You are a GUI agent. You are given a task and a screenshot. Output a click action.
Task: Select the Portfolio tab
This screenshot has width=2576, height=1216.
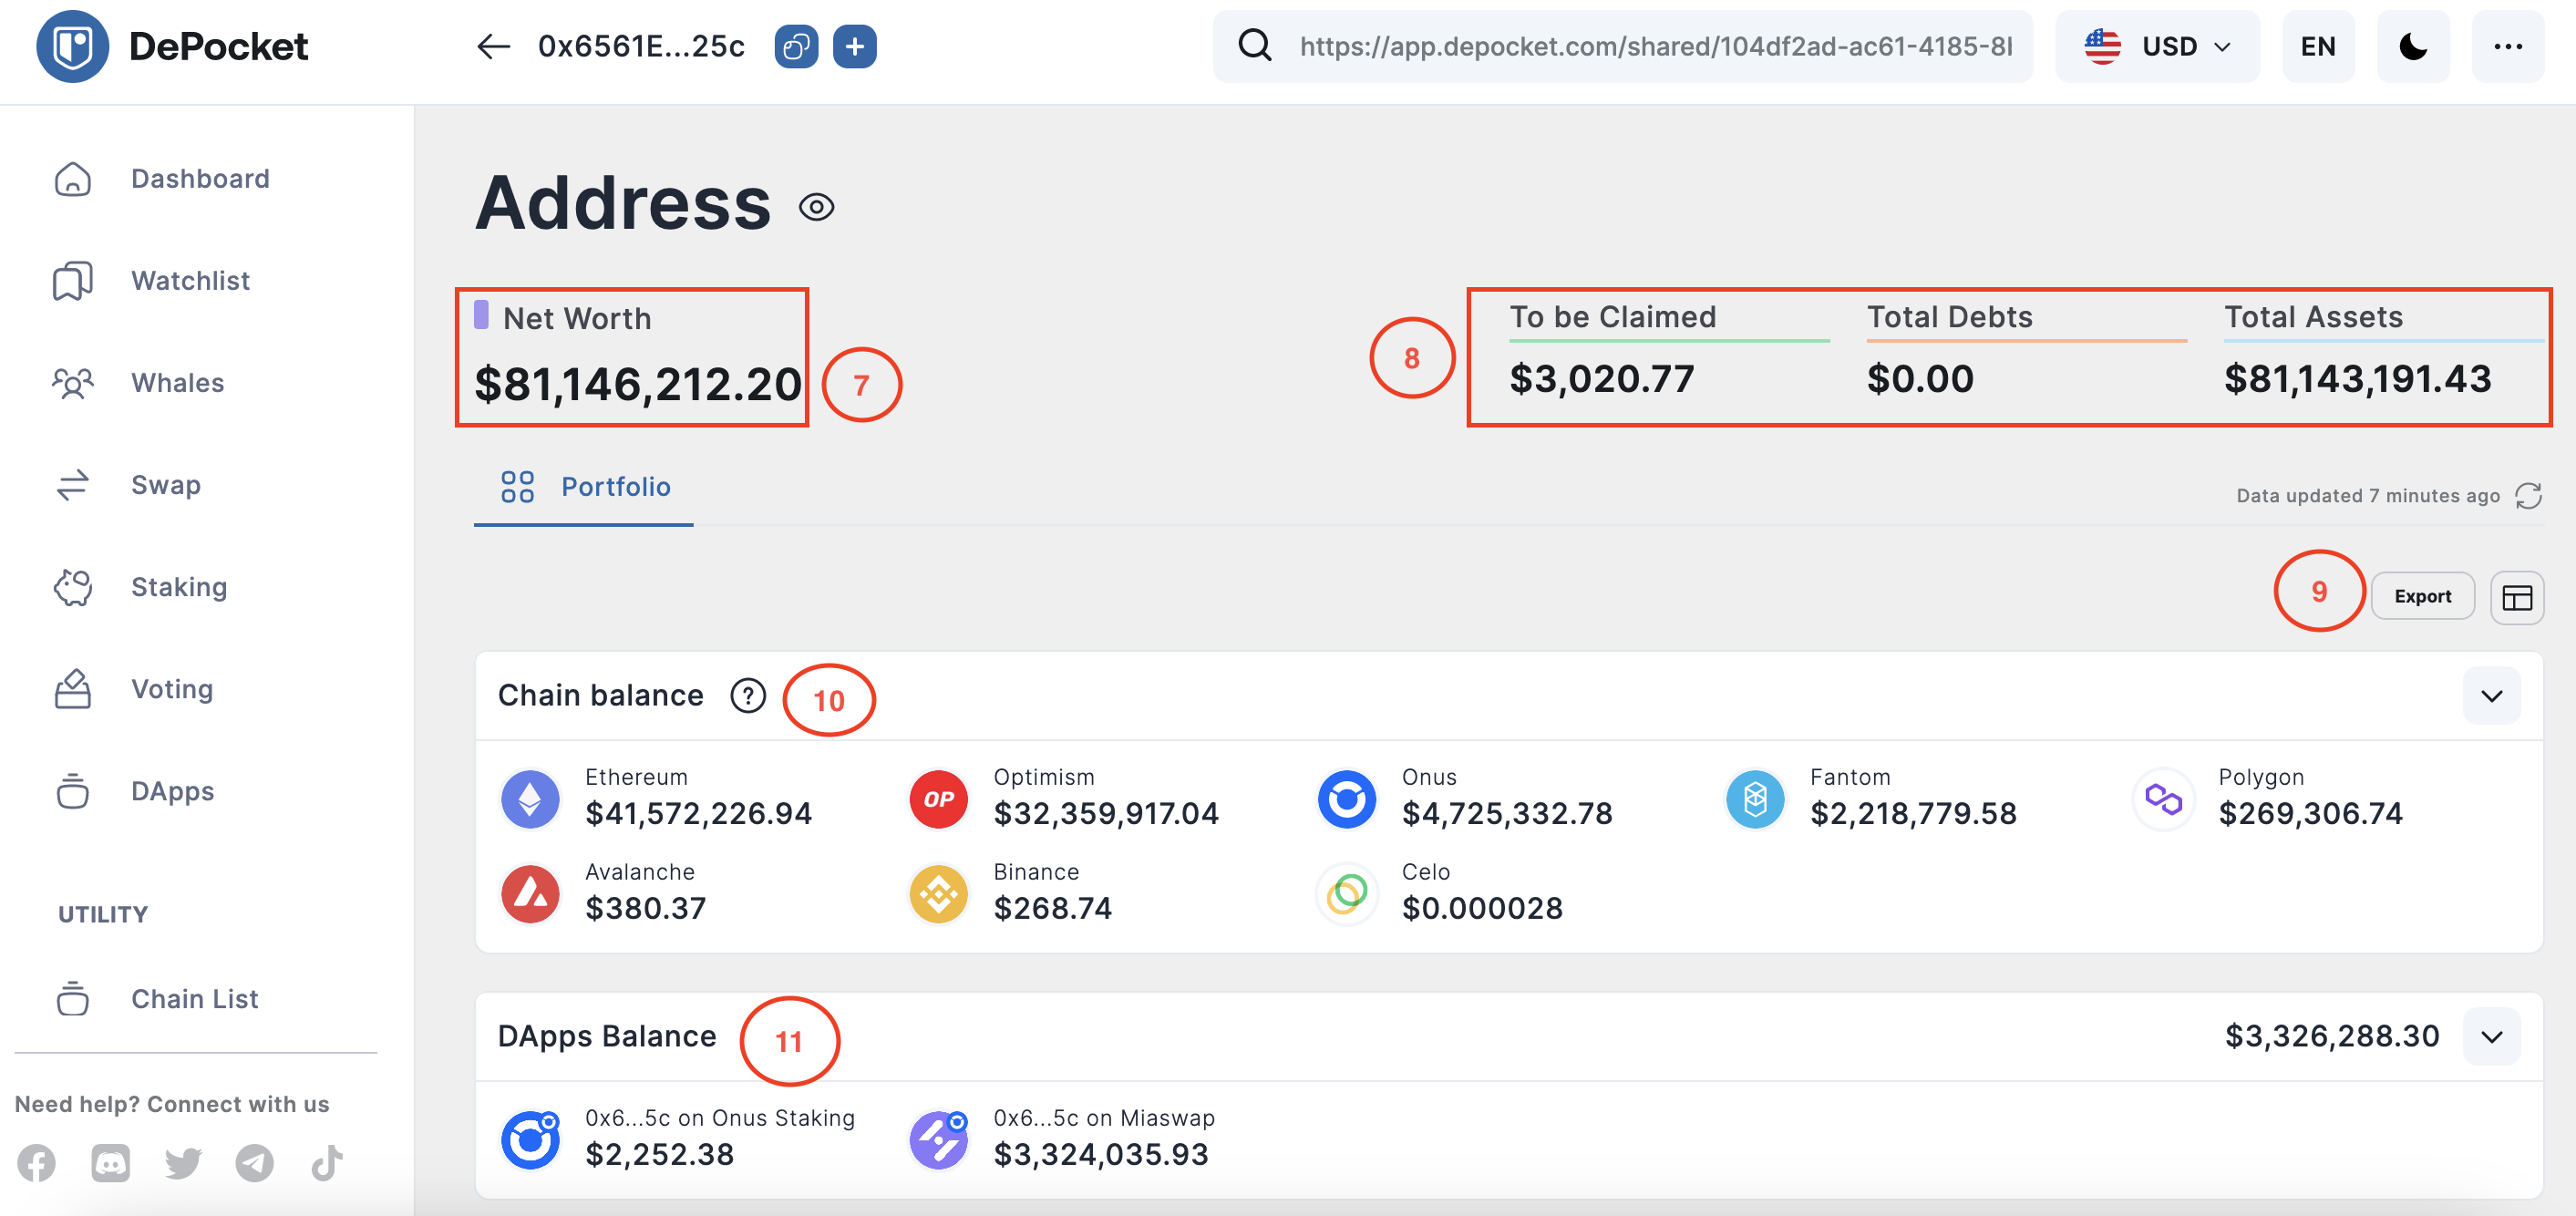[584, 487]
